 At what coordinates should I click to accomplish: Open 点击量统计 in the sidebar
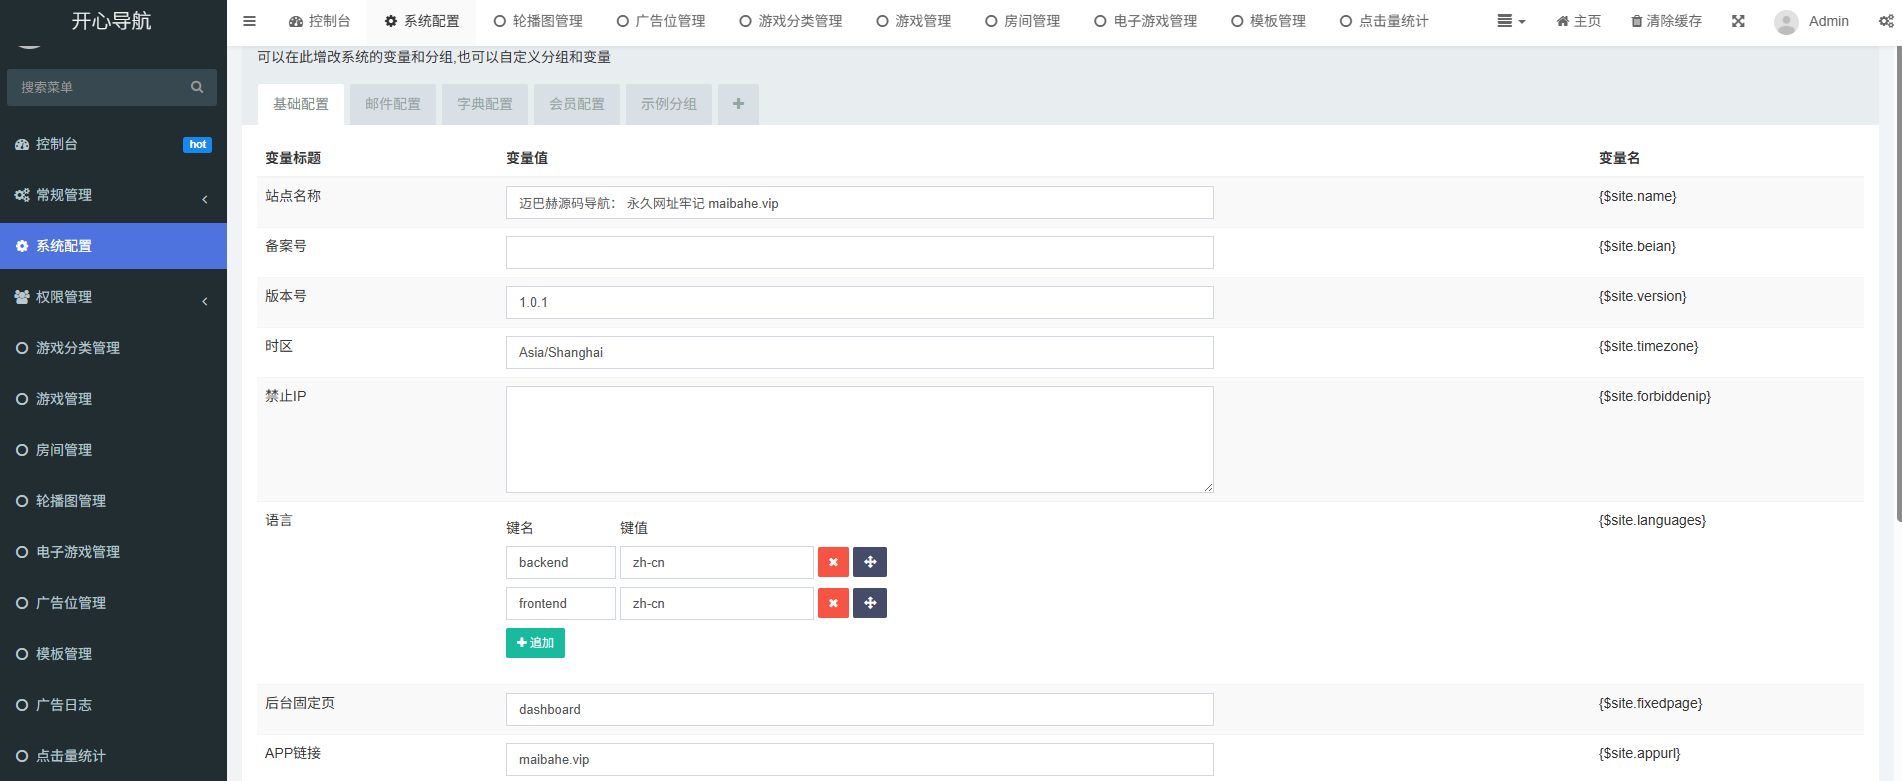(x=113, y=756)
